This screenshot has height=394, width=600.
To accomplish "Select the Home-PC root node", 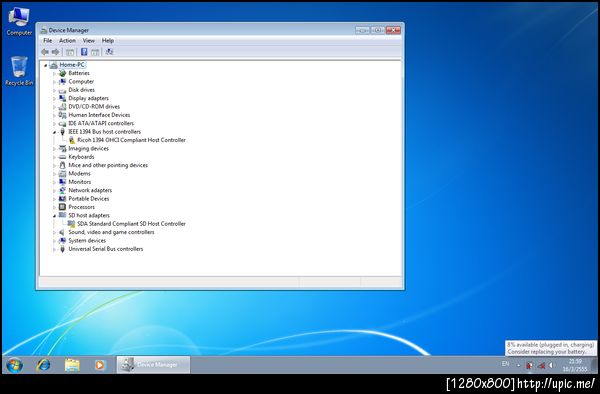I will 72,65.
